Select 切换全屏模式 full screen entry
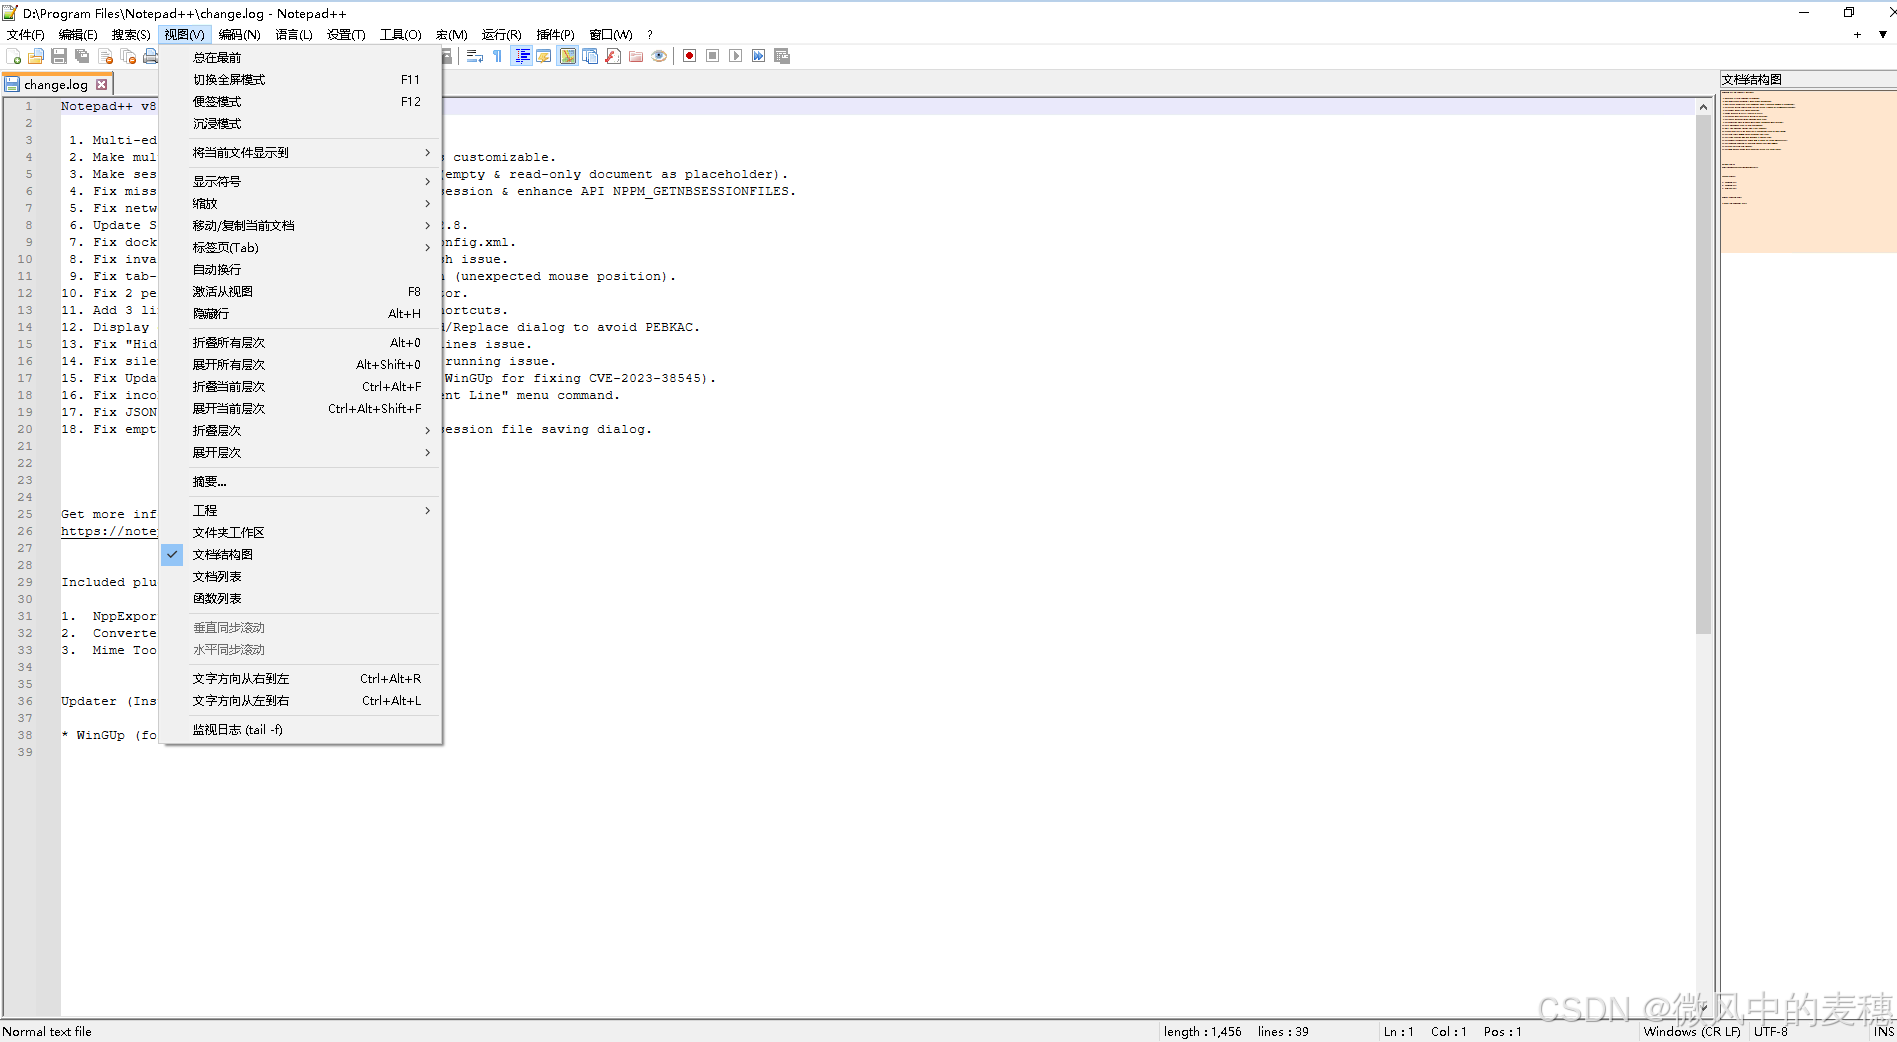 click(x=300, y=80)
